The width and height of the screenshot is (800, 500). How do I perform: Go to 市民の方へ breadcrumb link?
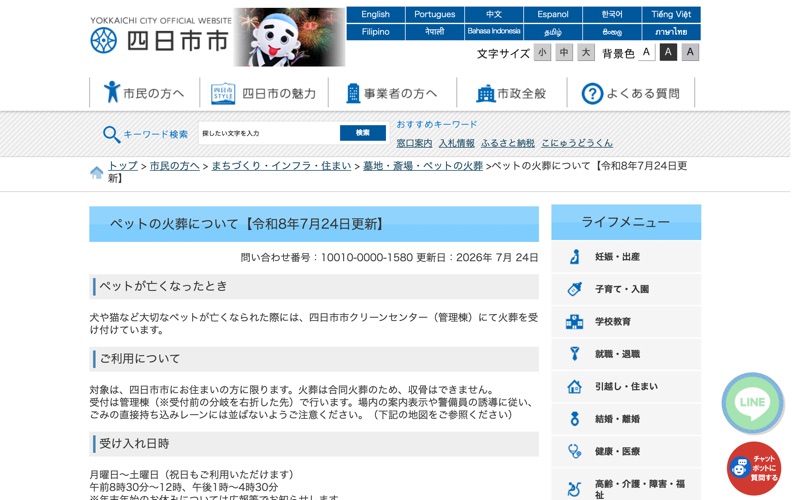pos(174,166)
